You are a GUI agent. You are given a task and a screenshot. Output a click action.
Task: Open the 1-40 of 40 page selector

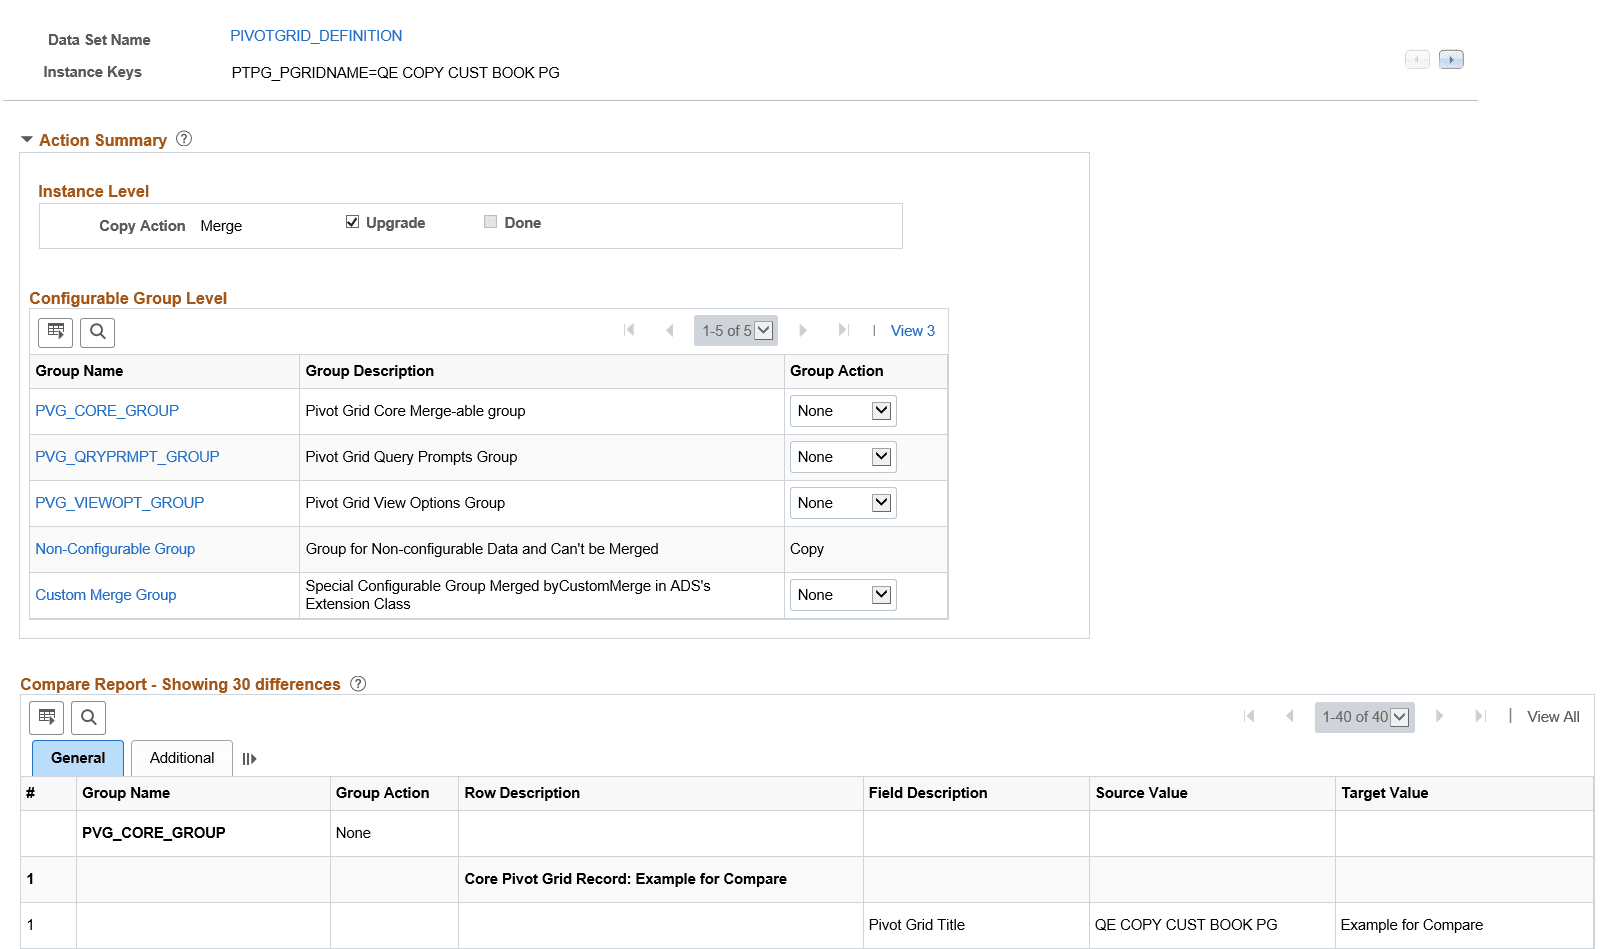click(x=1399, y=716)
